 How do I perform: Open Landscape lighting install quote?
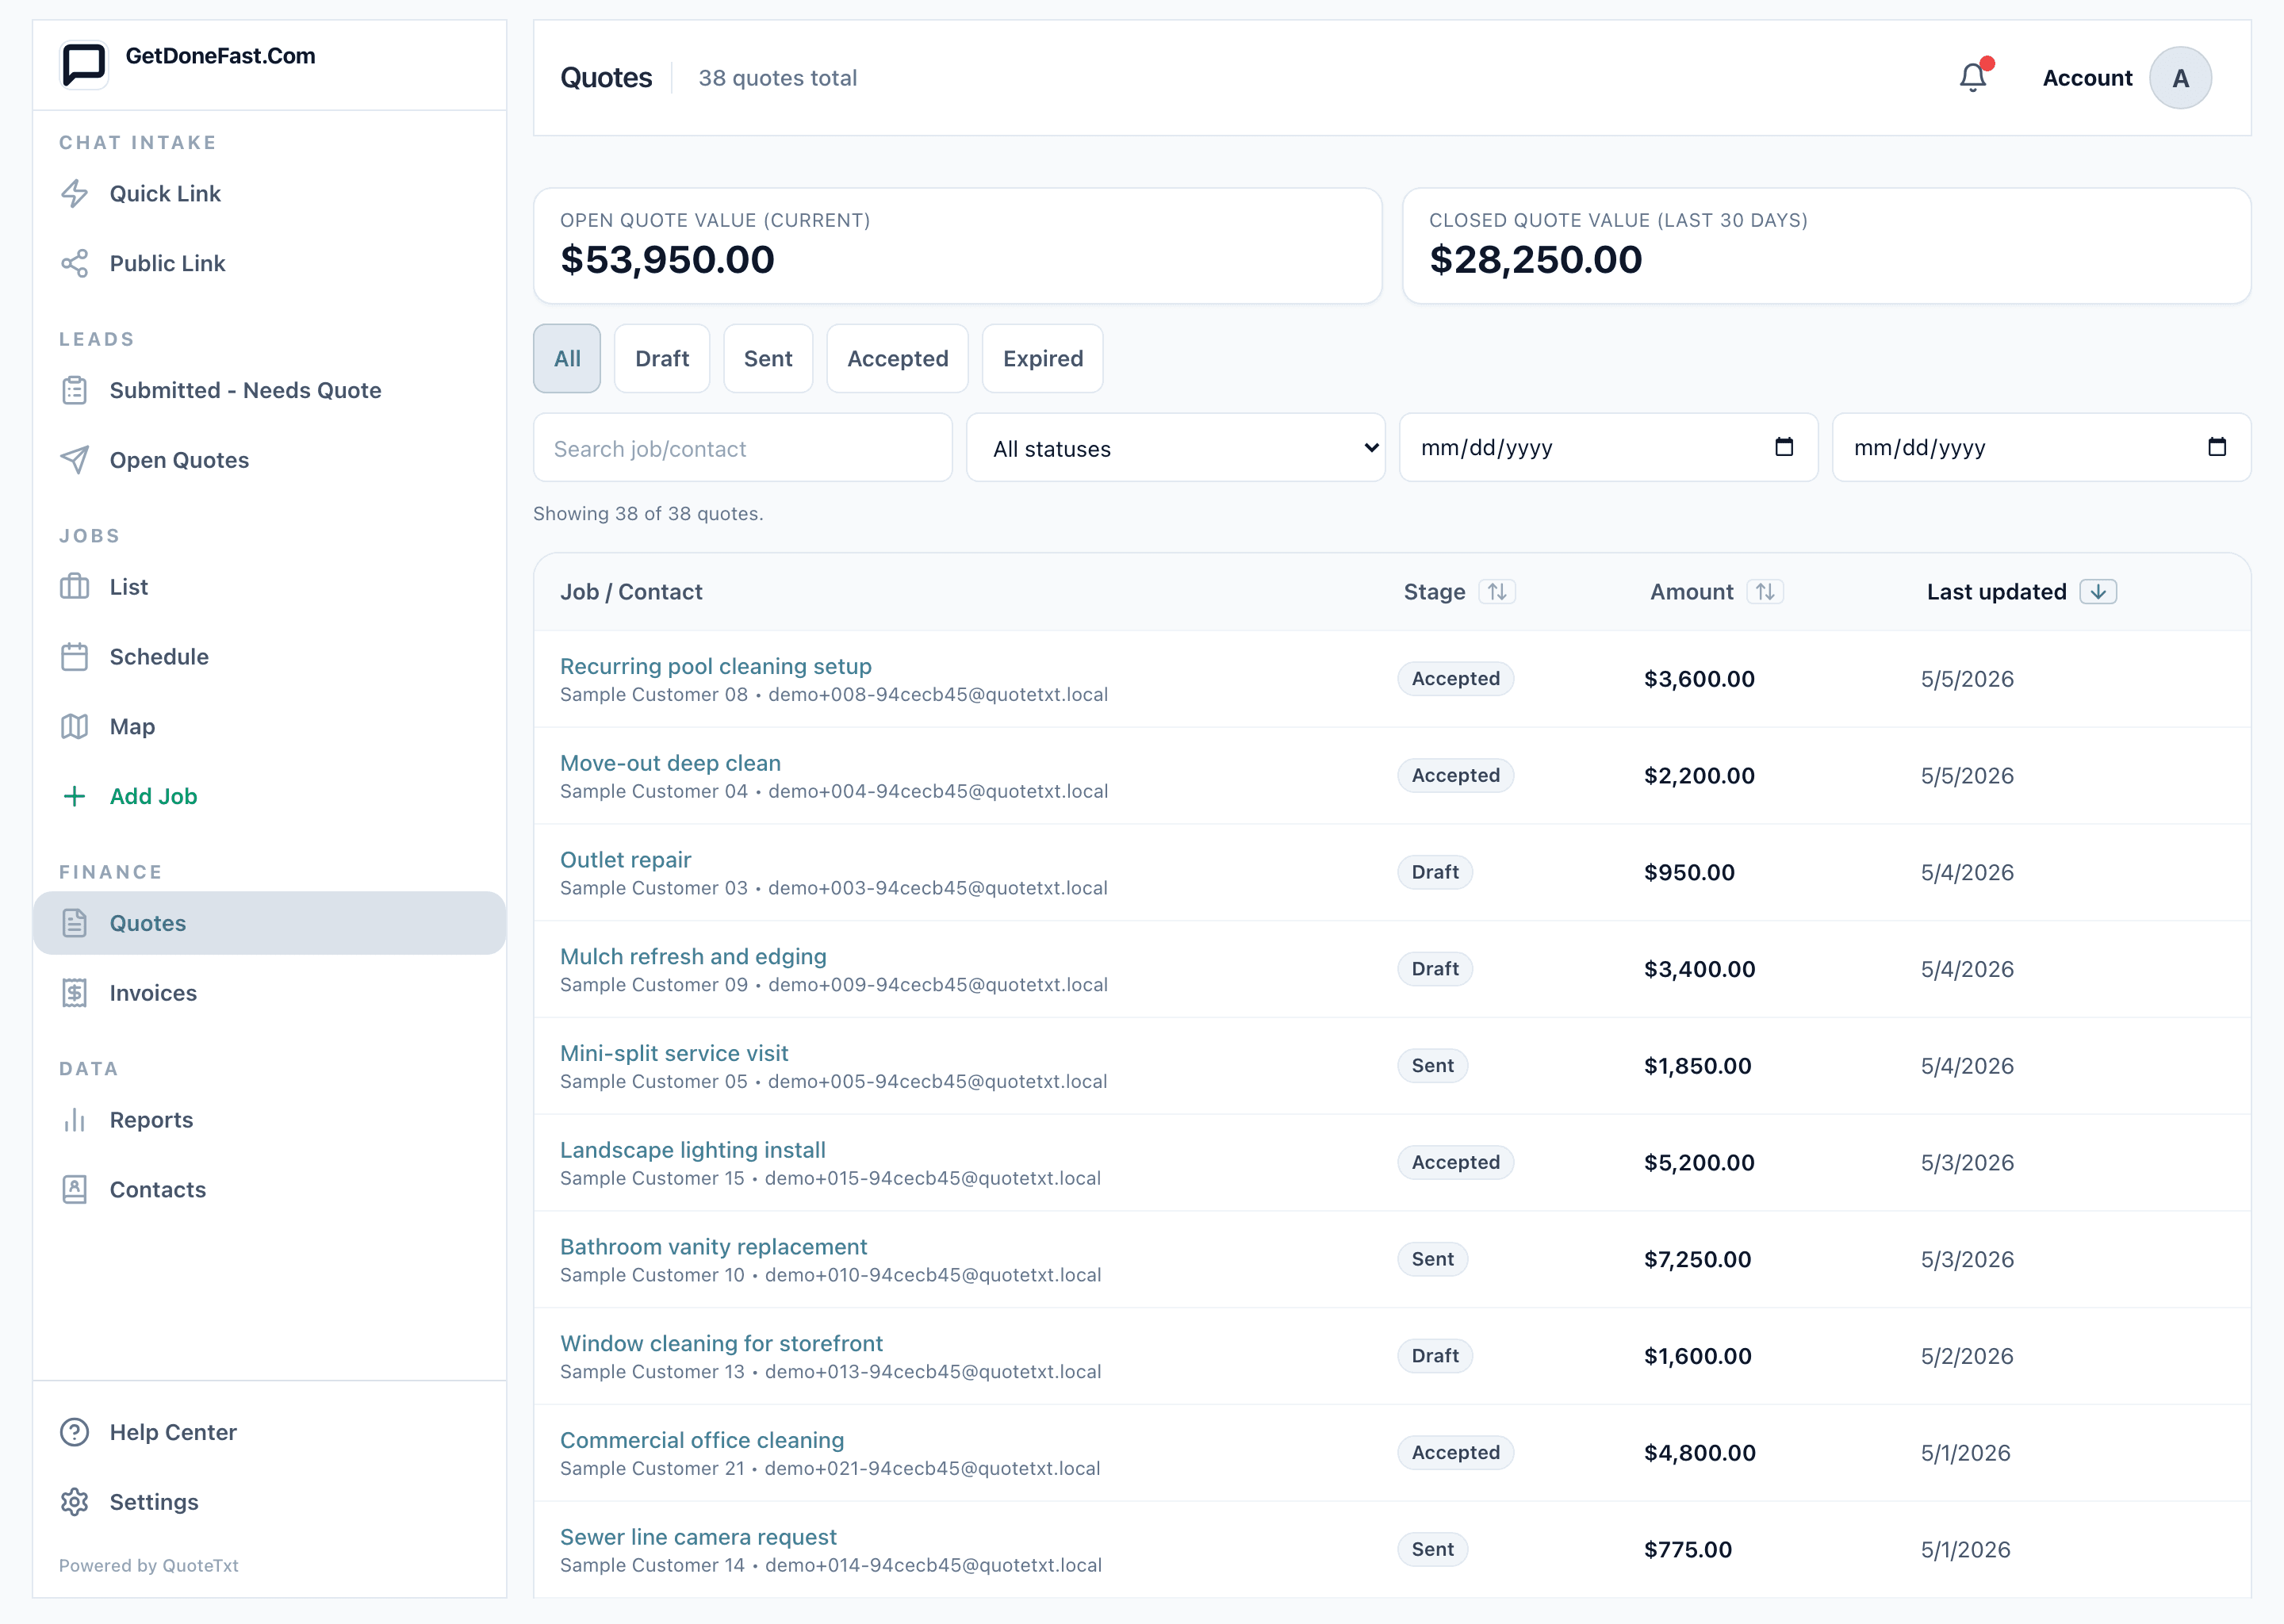click(692, 1150)
